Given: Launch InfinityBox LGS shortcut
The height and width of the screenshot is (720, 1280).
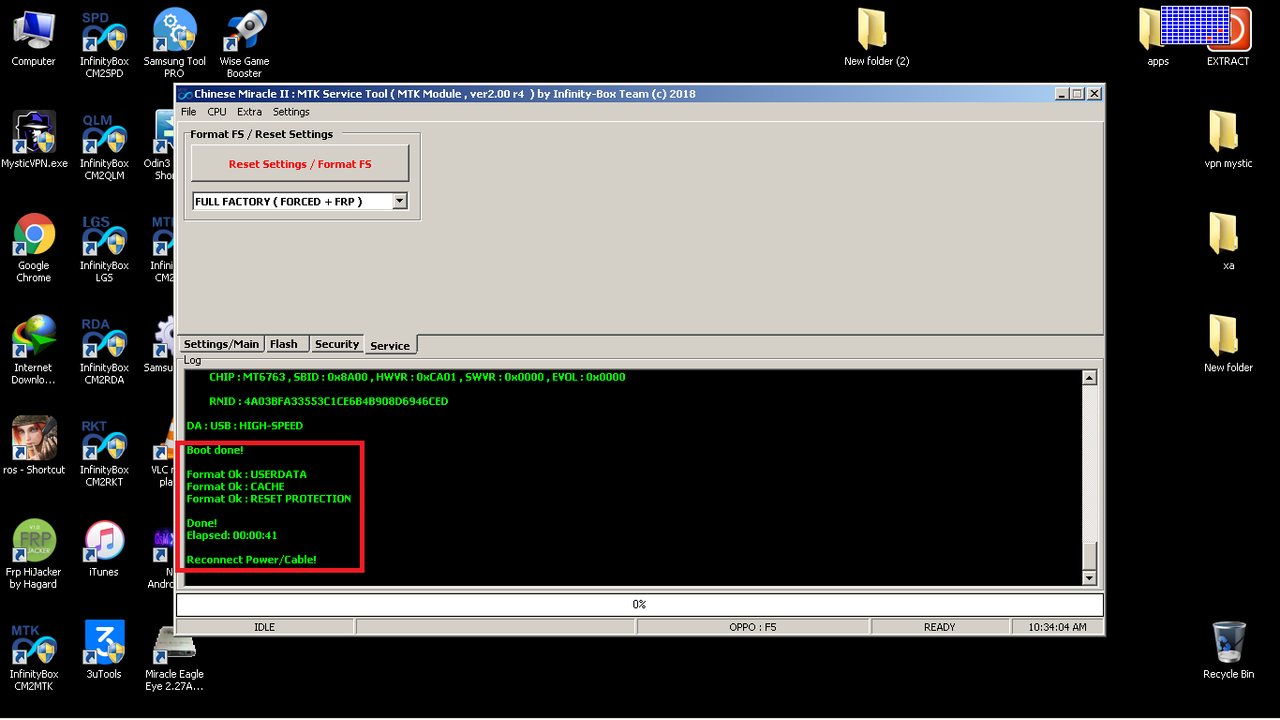Looking at the screenshot, I should point(104,249).
